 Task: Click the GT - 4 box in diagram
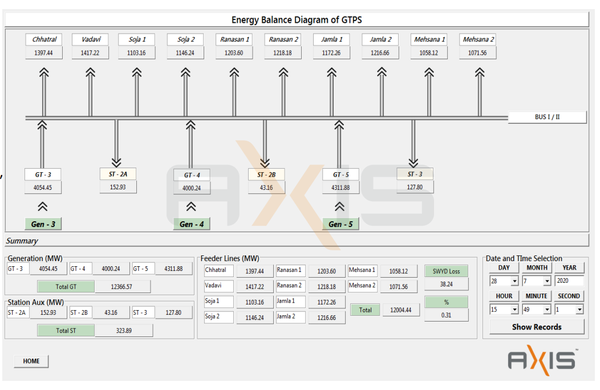(192, 175)
